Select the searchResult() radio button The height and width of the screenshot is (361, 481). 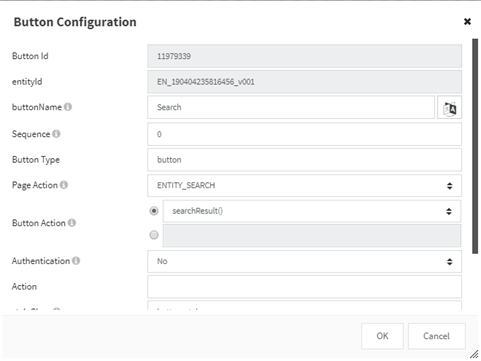pyautogui.click(x=154, y=211)
